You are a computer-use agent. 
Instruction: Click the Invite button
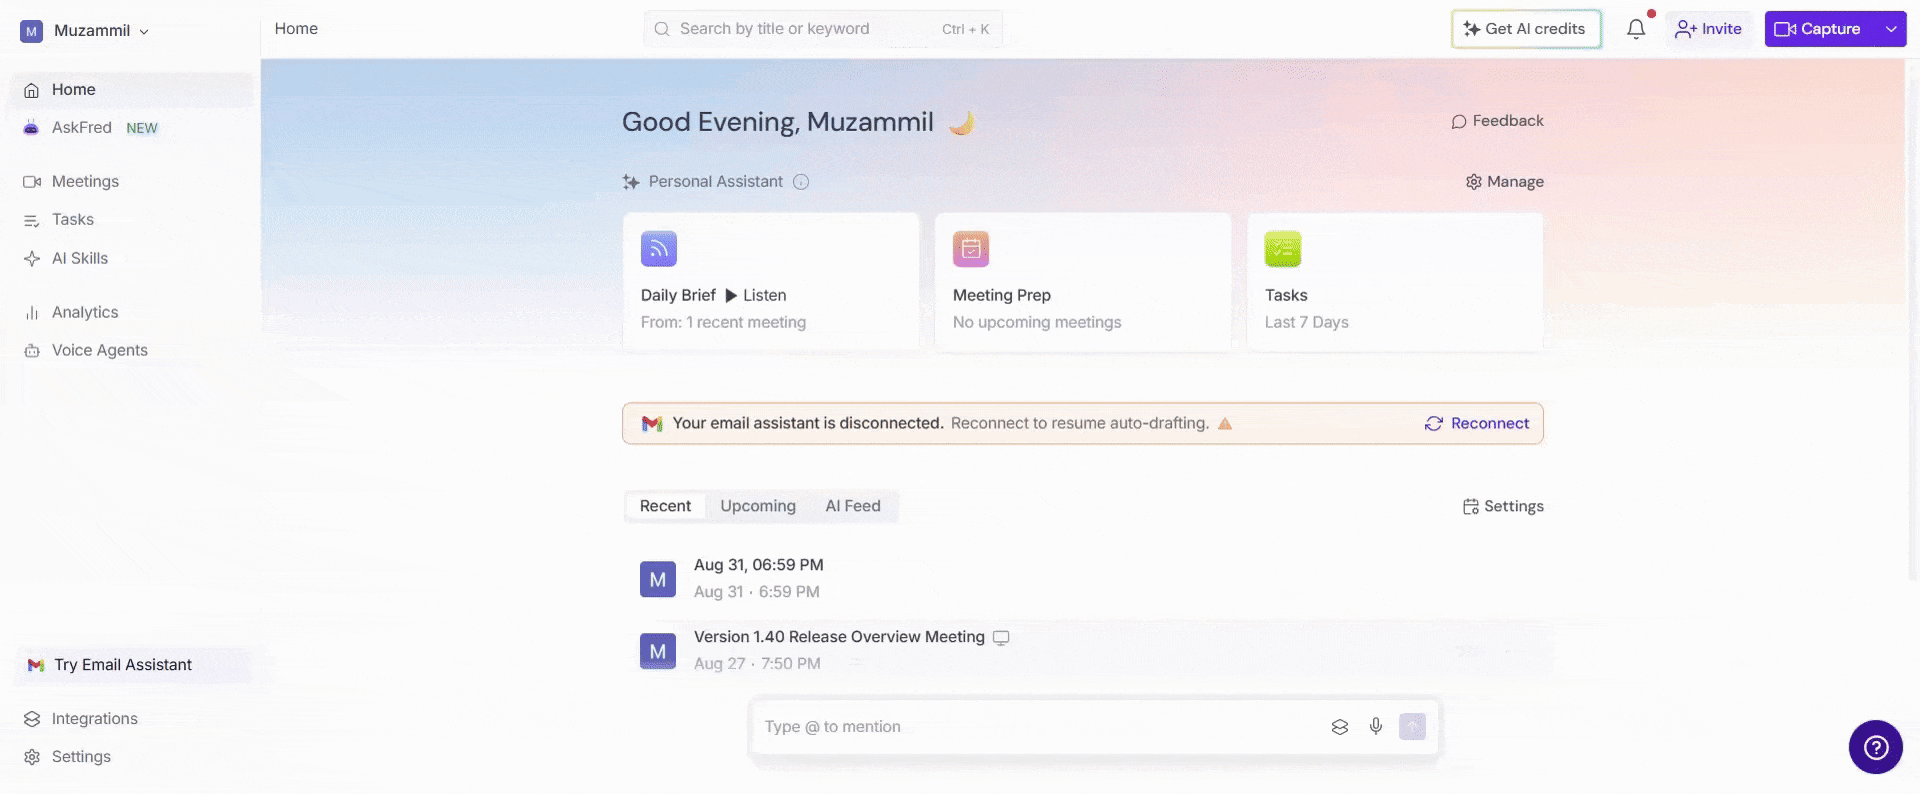(x=1709, y=29)
